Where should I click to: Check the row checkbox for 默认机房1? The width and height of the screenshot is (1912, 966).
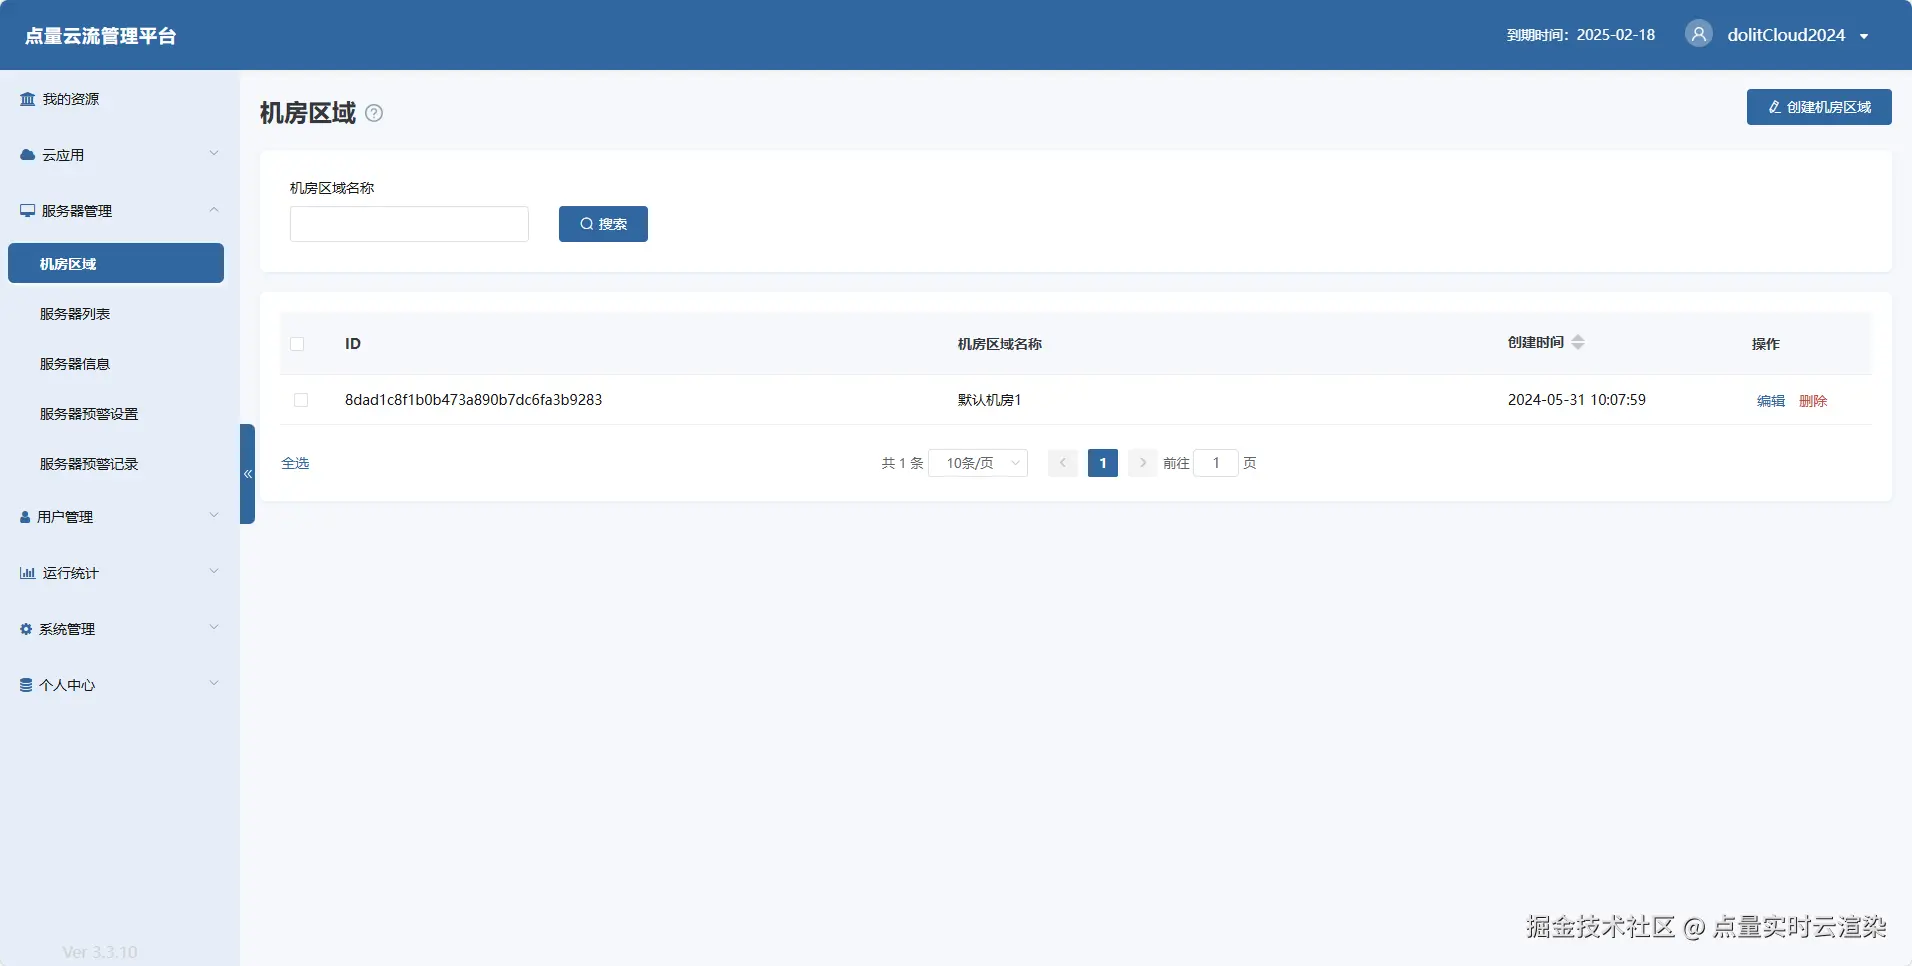click(x=301, y=400)
